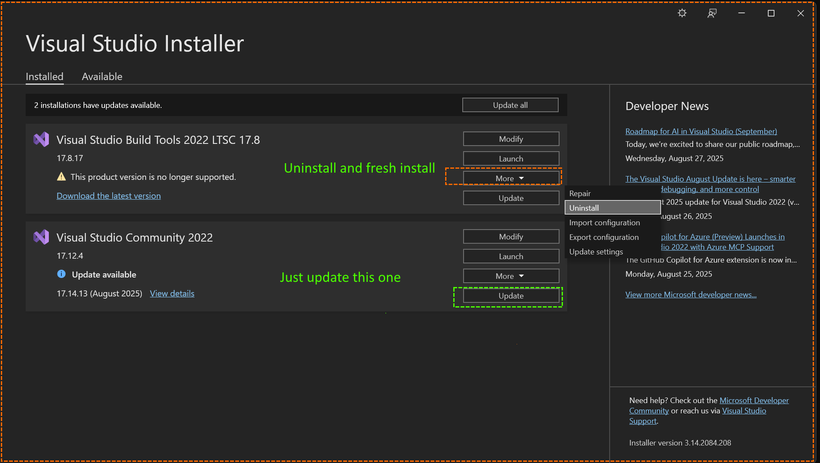Click the send feedback icon
The width and height of the screenshot is (820, 463).
pos(712,13)
